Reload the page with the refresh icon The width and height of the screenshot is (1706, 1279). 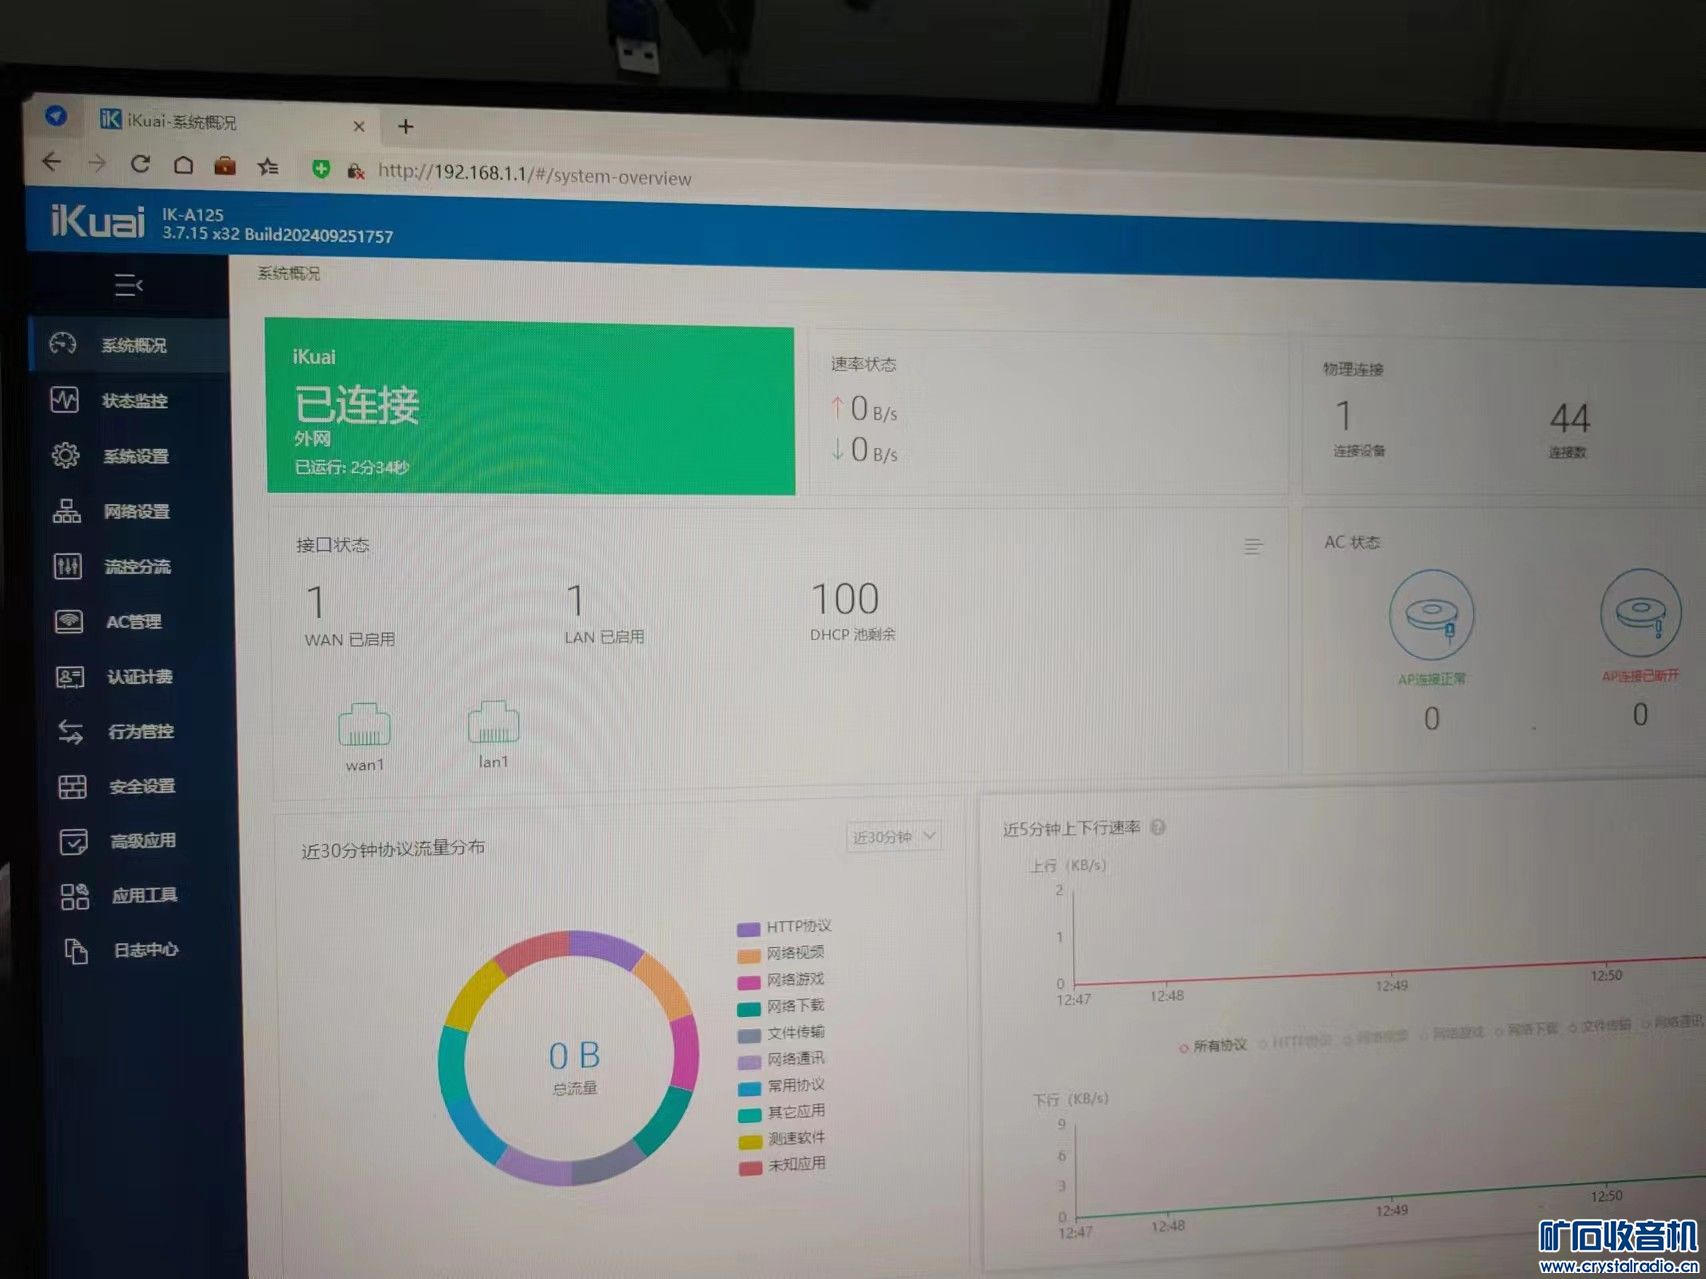click(140, 164)
